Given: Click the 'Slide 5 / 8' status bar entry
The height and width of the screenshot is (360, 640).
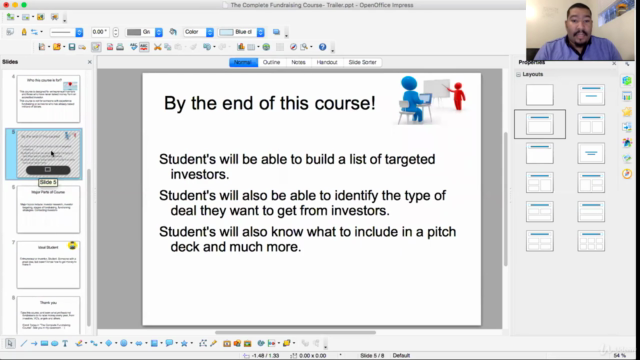Looking at the screenshot, I should [x=372, y=356].
